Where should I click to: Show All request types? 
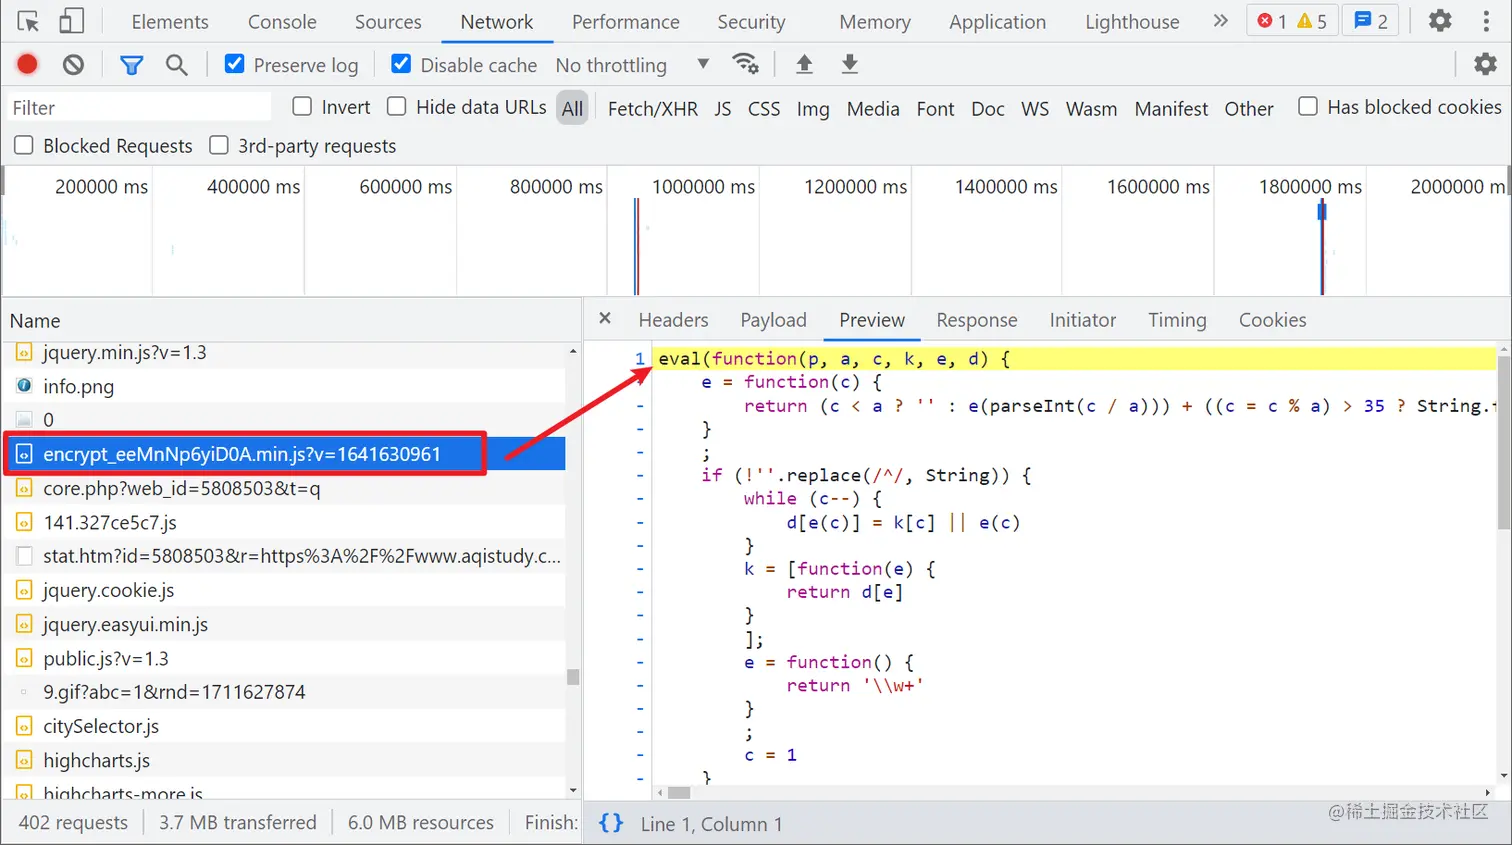click(572, 108)
